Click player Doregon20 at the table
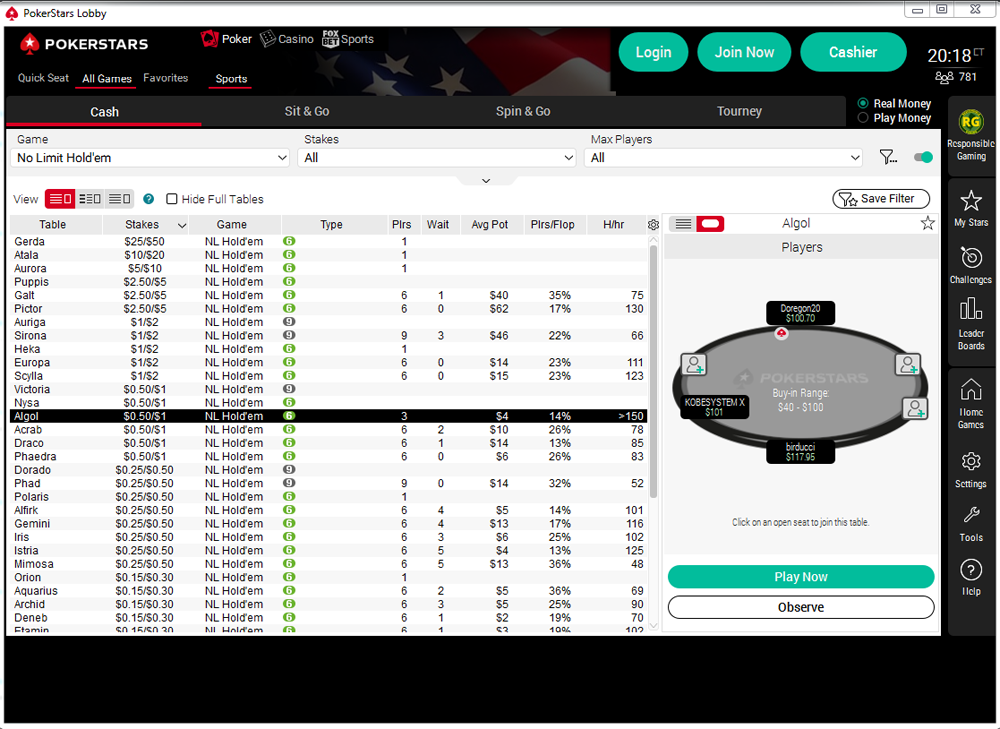Image resolution: width=1000 pixels, height=729 pixels. pyautogui.click(x=800, y=313)
